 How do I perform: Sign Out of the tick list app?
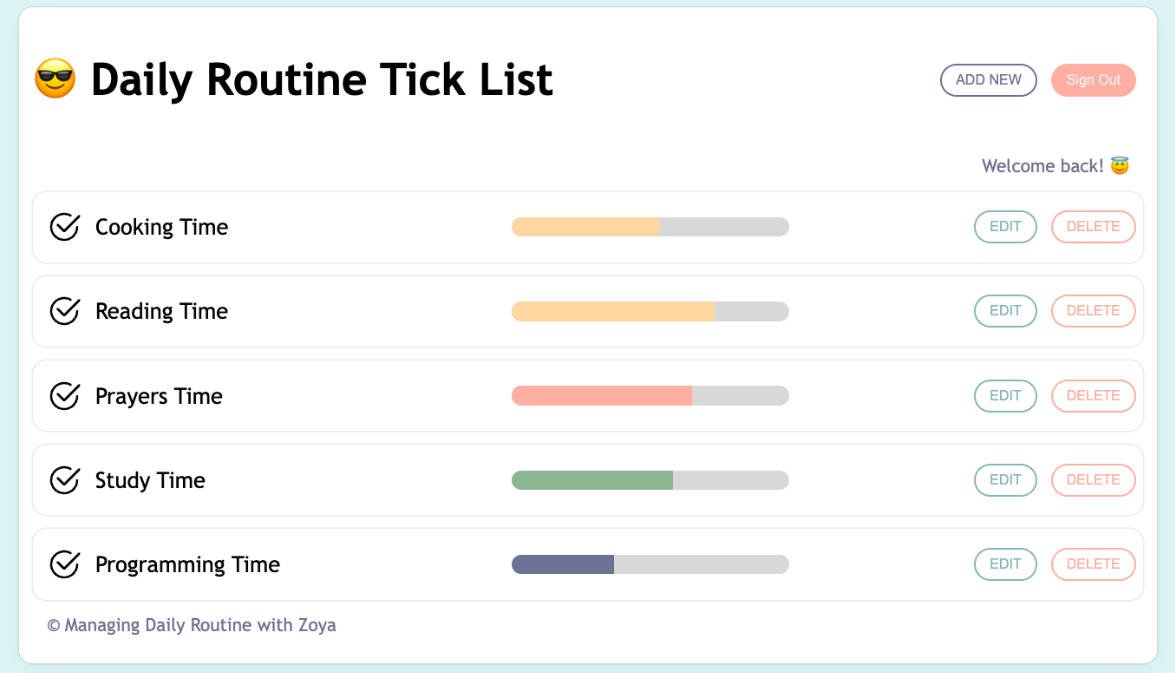[x=1093, y=80]
